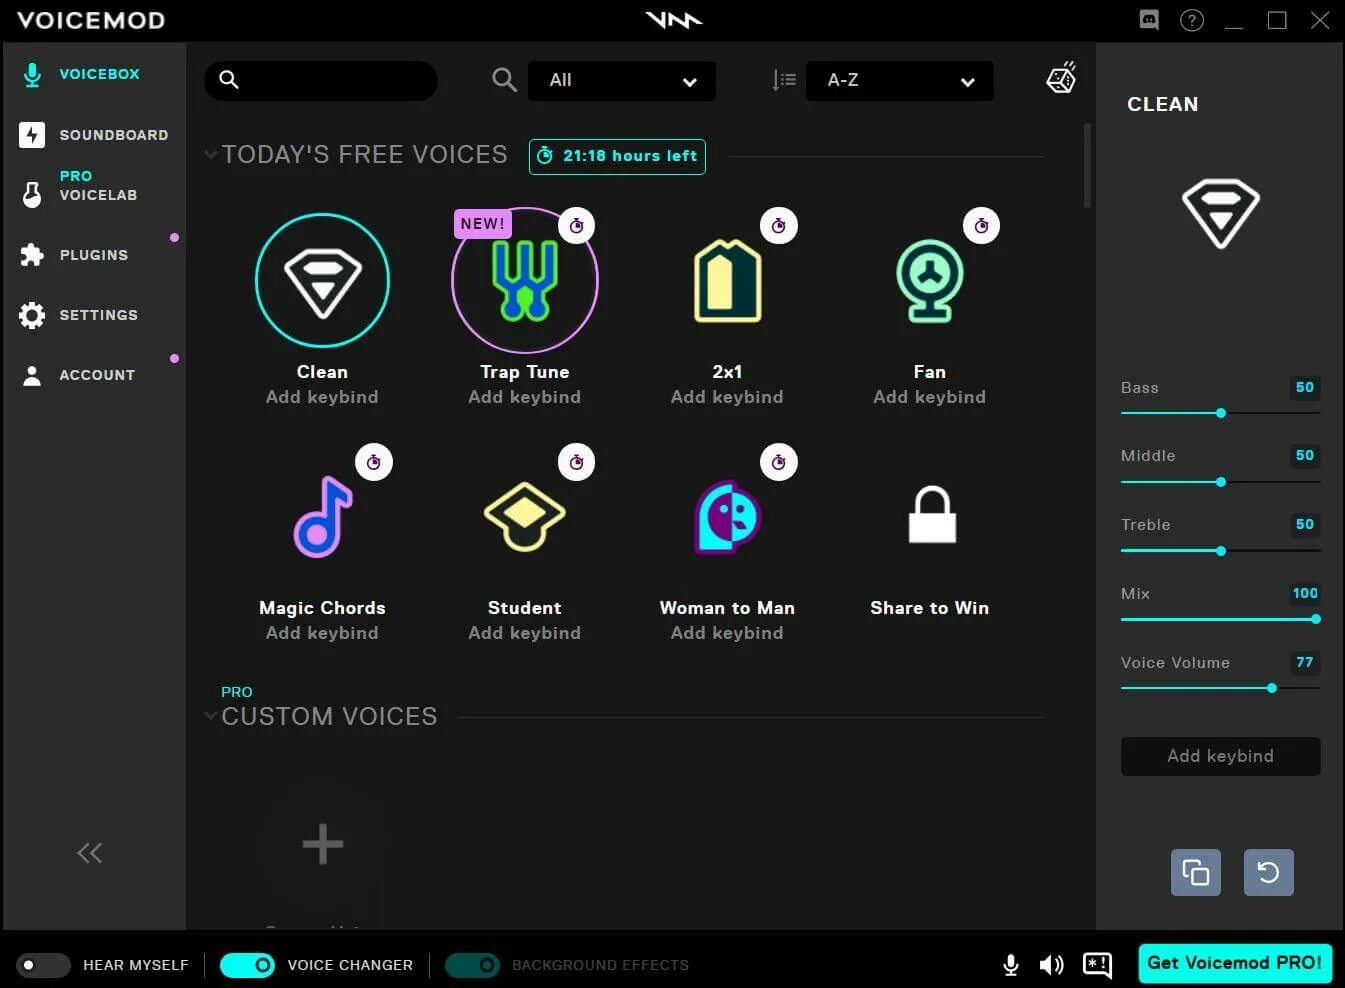Adjust the Treble slider handle
Viewport: 1345px width, 988px height.
pos(1221,551)
